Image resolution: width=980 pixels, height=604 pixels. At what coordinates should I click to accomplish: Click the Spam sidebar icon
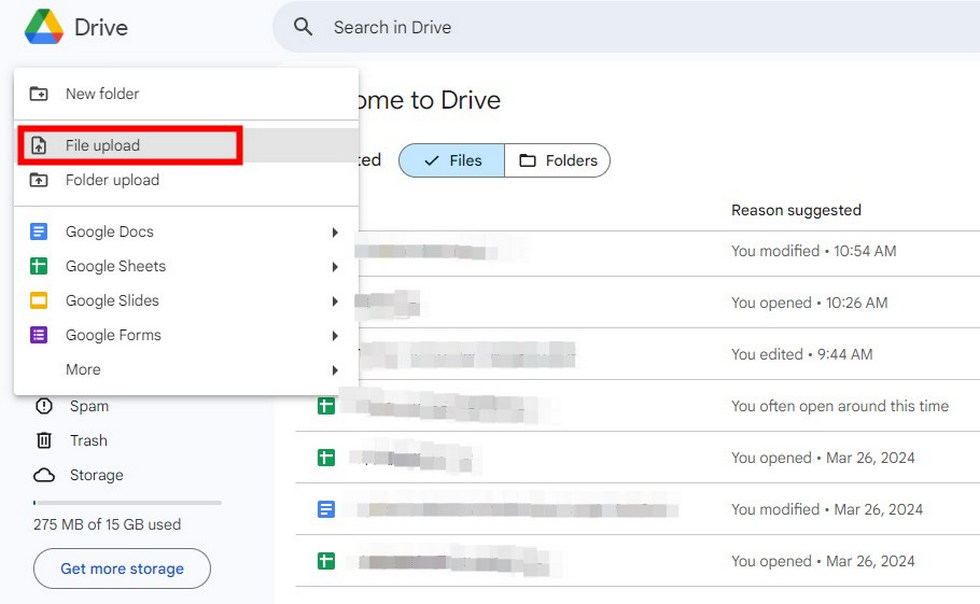click(44, 406)
